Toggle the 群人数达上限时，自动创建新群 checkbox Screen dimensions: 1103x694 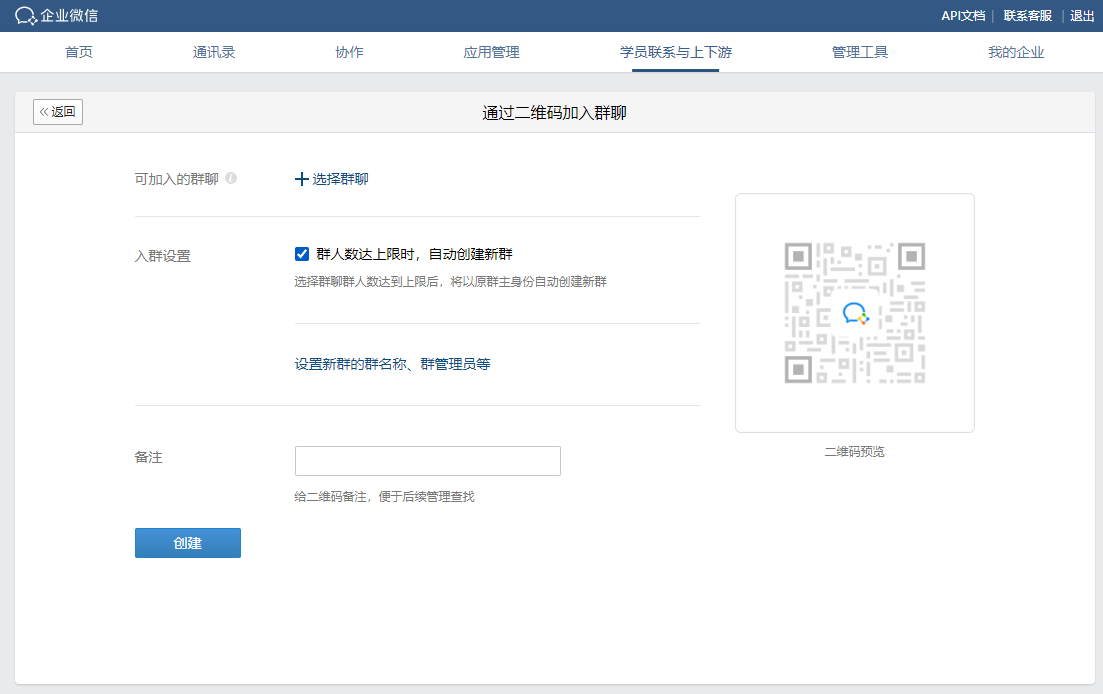[302, 254]
